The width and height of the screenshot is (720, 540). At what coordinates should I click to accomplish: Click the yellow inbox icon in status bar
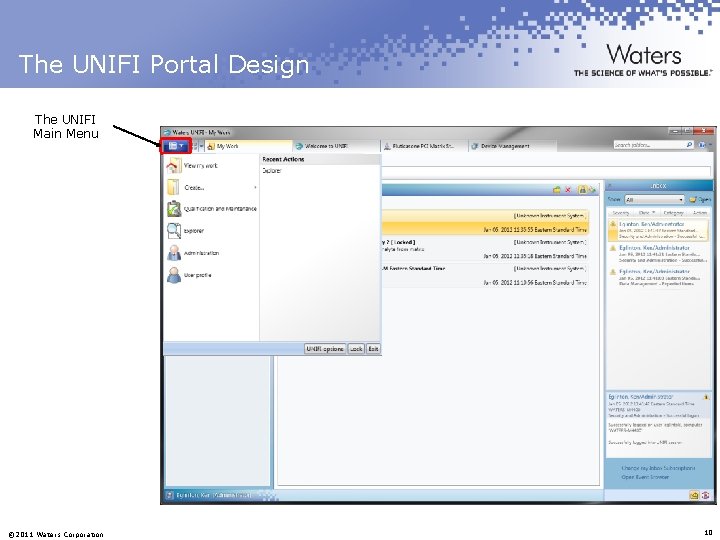(x=694, y=495)
